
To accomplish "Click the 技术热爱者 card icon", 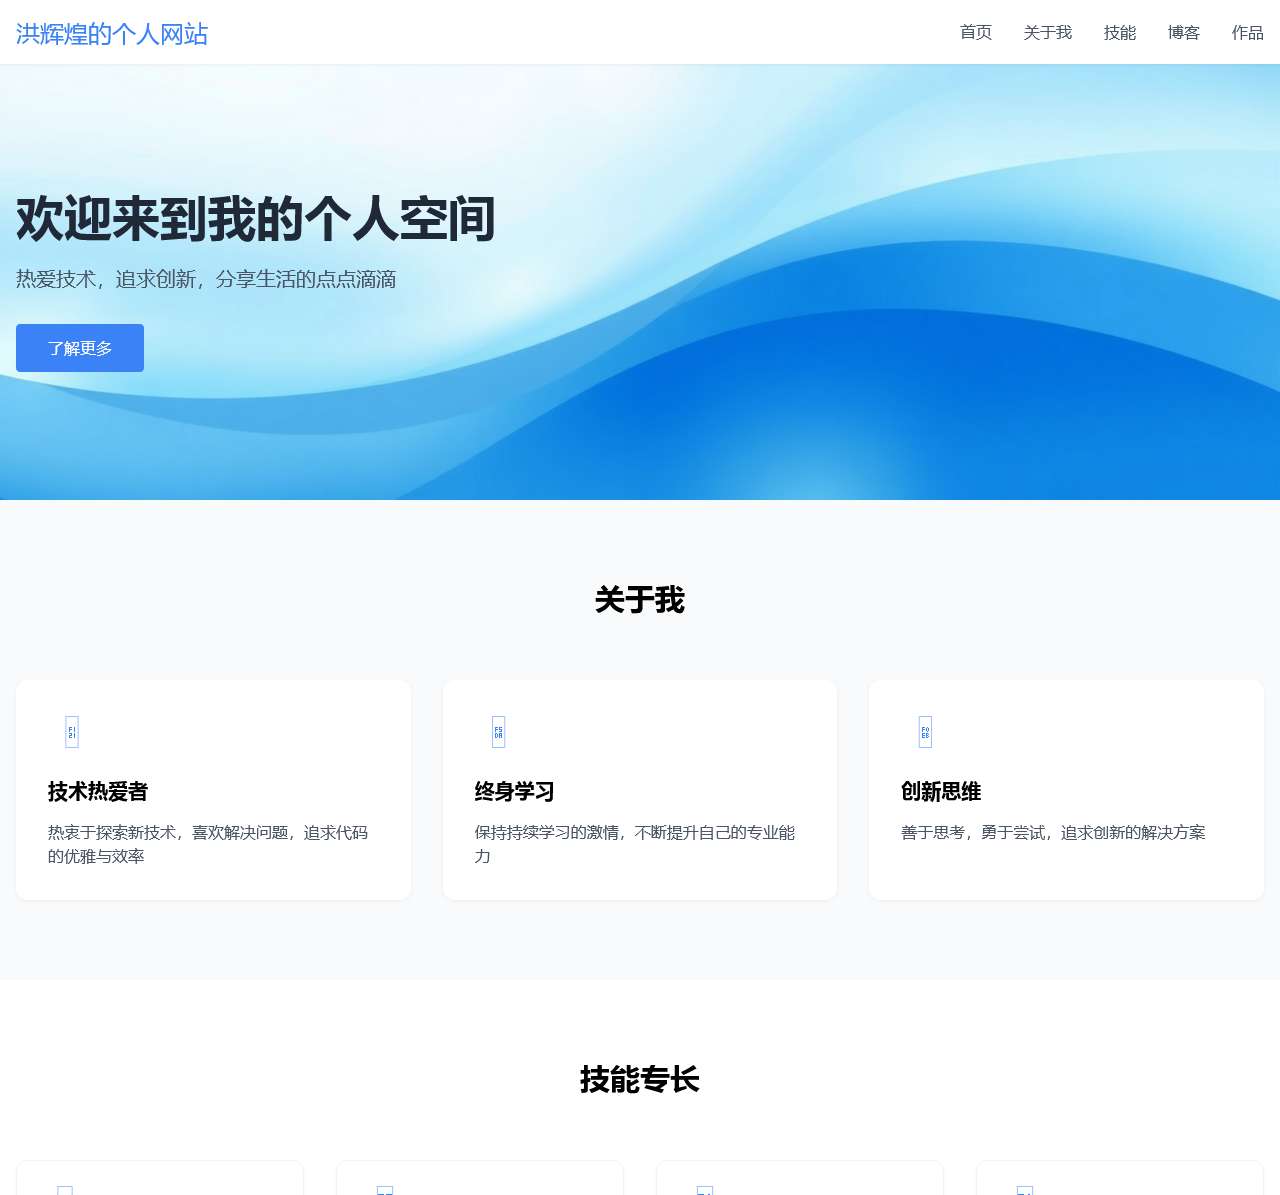I will [70, 731].
